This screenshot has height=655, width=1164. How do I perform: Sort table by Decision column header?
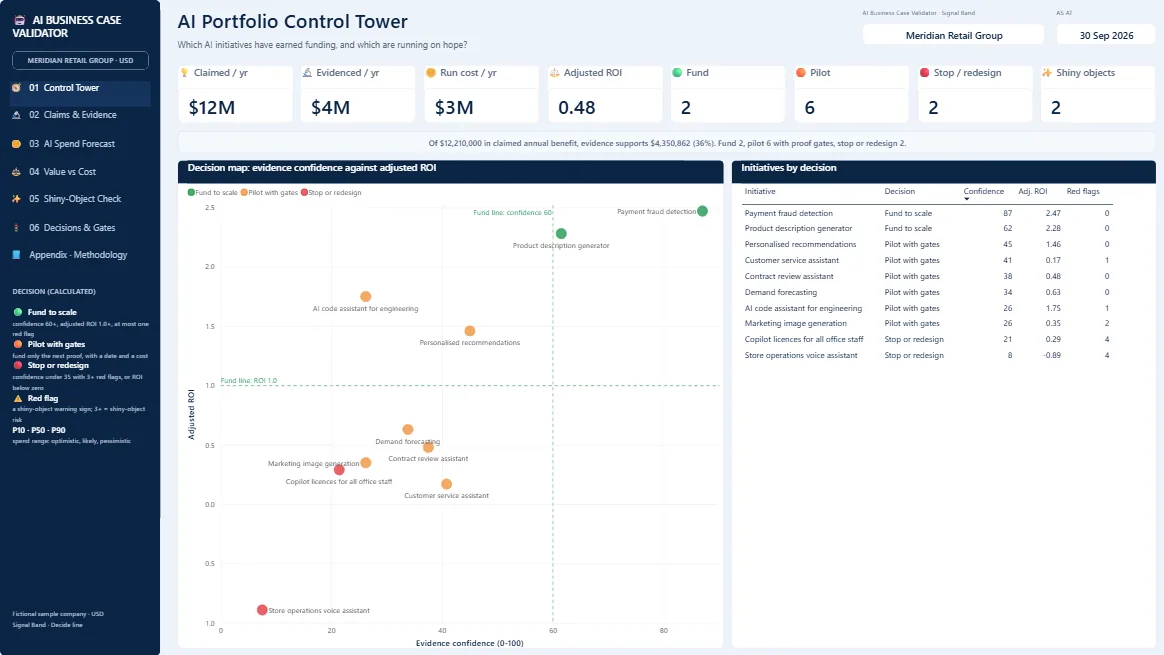point(900,192)
